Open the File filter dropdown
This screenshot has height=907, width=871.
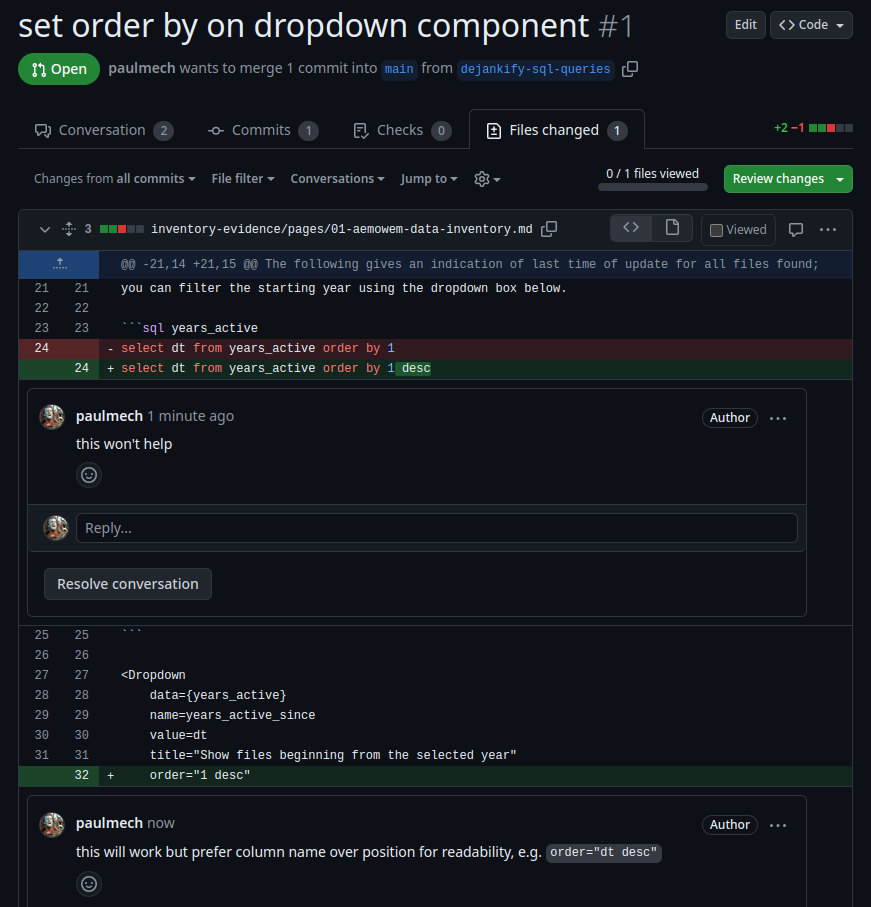(x=243, y=179)
